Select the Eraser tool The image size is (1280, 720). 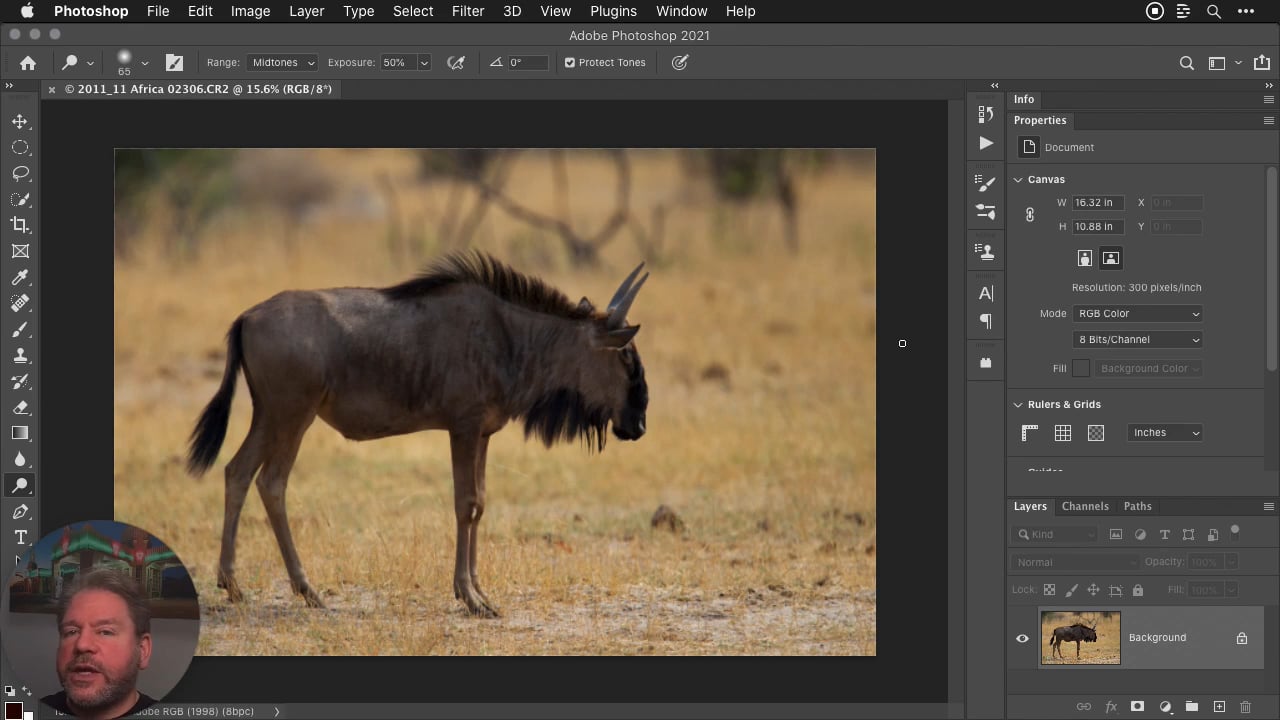[x=20, y=407]
